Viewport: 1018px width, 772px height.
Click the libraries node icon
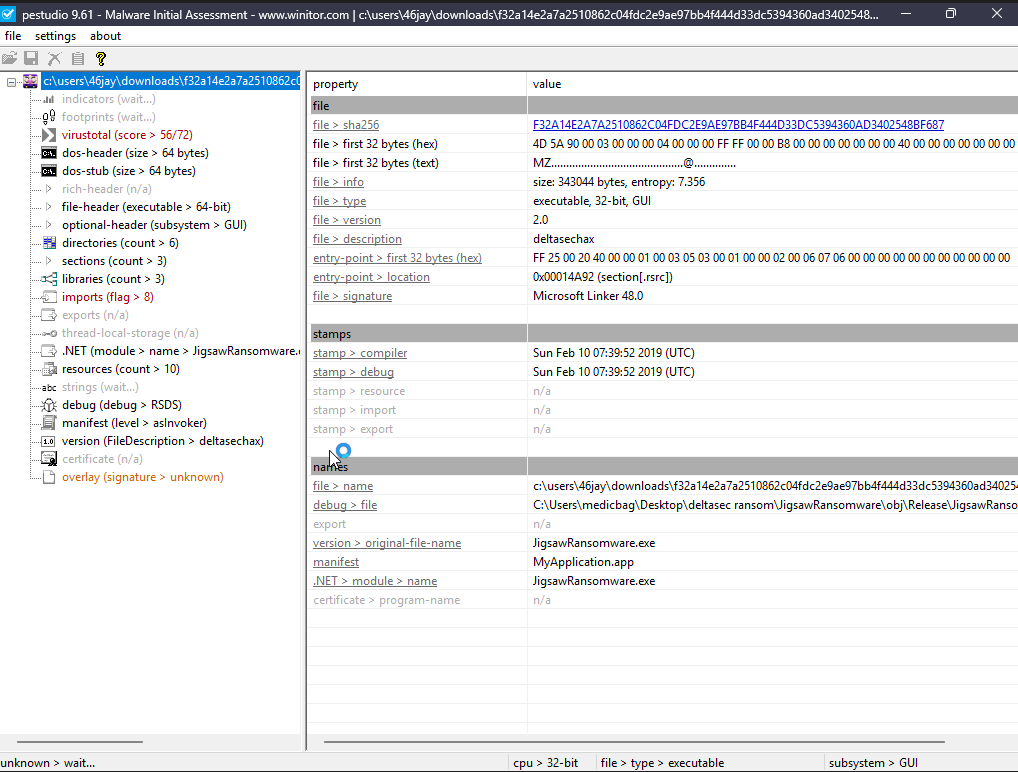pyautogui.click(x=49, y=279)
